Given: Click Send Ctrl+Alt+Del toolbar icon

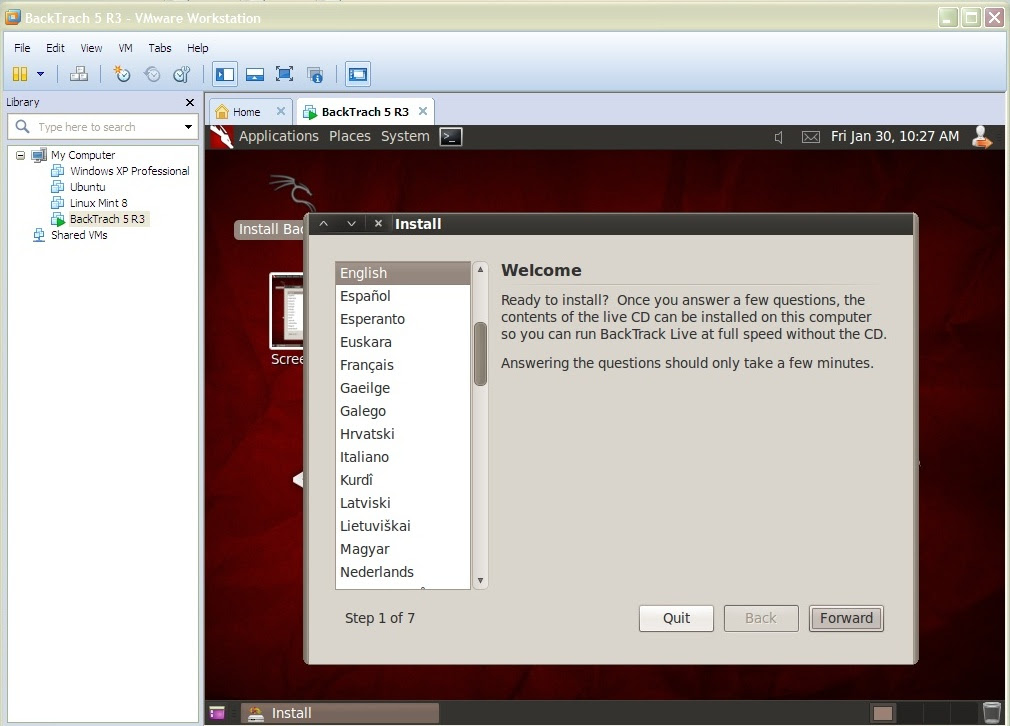Looking at the screenshot, I should coord(79,74).
